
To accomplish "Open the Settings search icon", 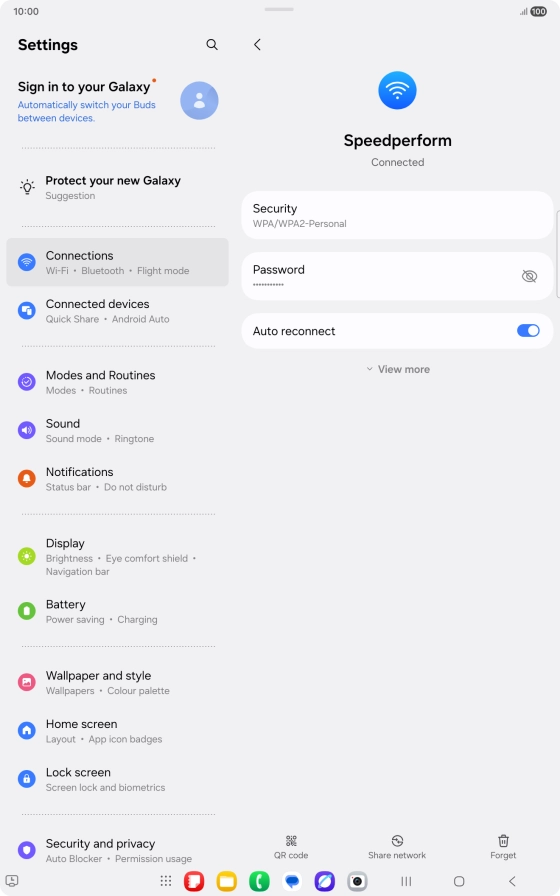I will pos(212,45).
